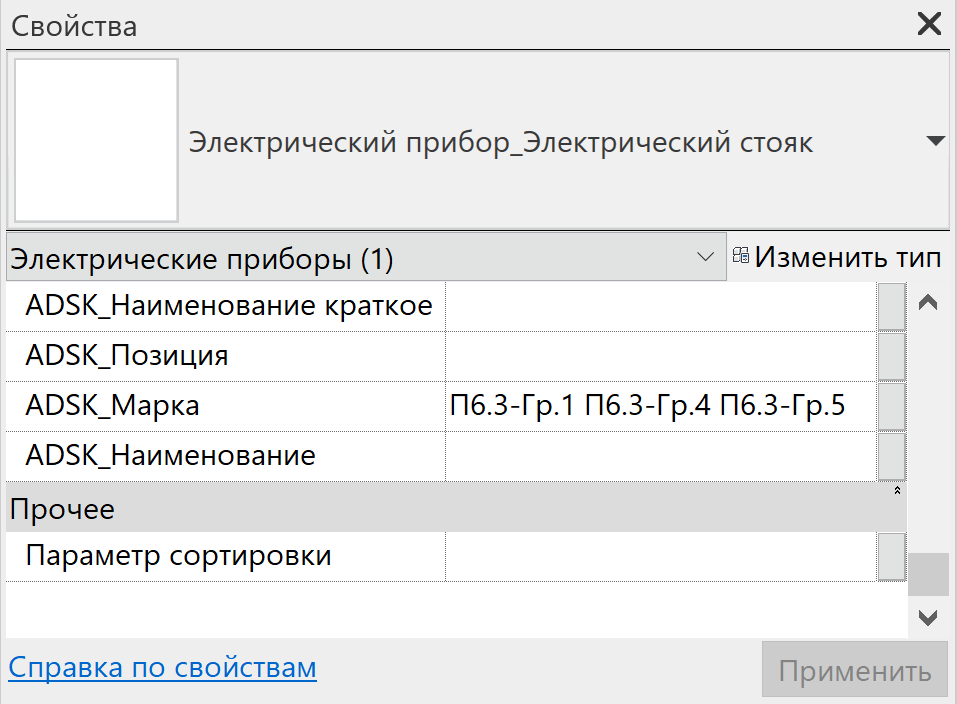Click the small button beside Параметр сортировки row
Image resolution: width=957 pixels, height=704 pixels.
coord(892,557)
